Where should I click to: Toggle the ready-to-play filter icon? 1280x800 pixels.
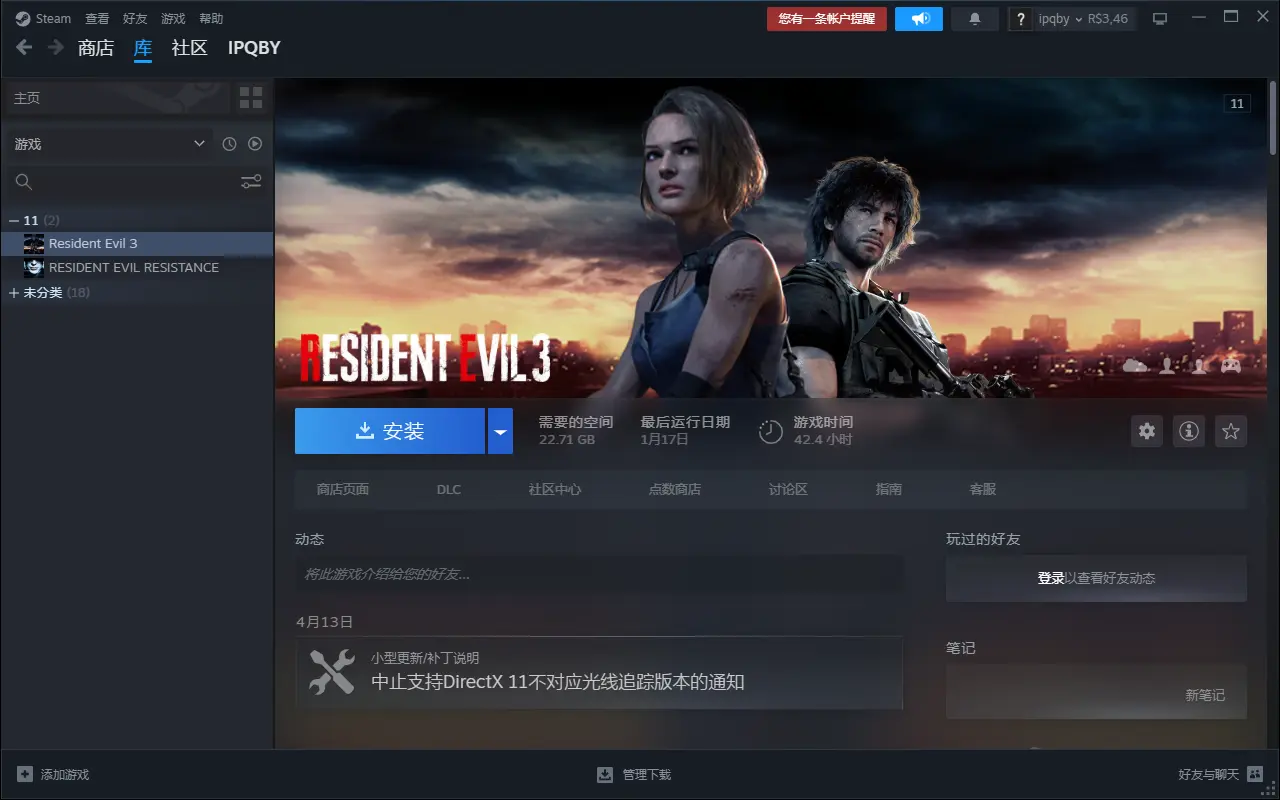255,144
